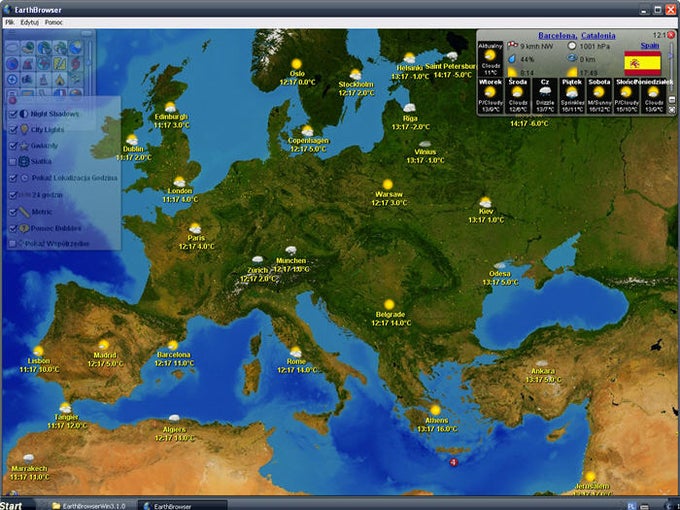Select the Algiers cloud icon
The width and height of the screenshot is (680, 510).
[174, 418]
